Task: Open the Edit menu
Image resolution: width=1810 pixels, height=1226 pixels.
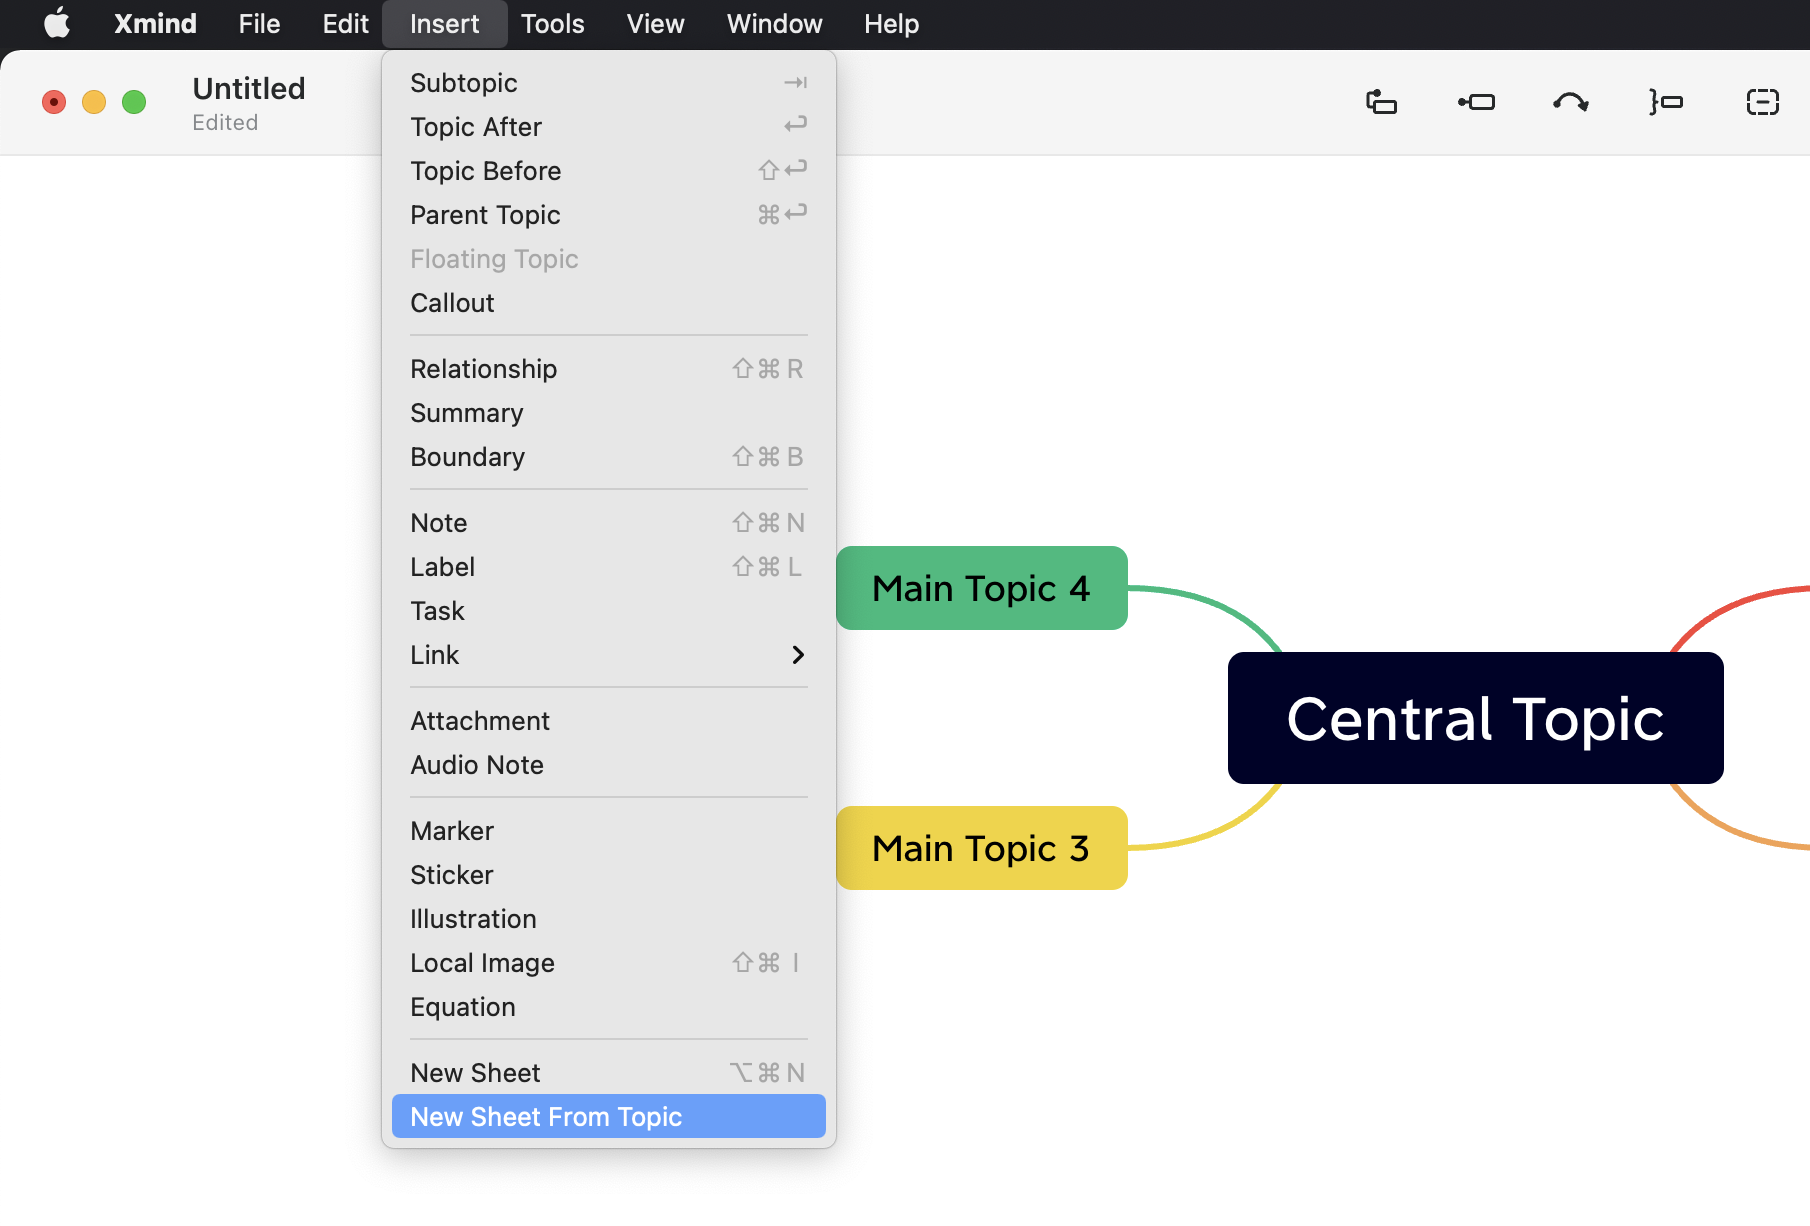Action: [345, 23]
